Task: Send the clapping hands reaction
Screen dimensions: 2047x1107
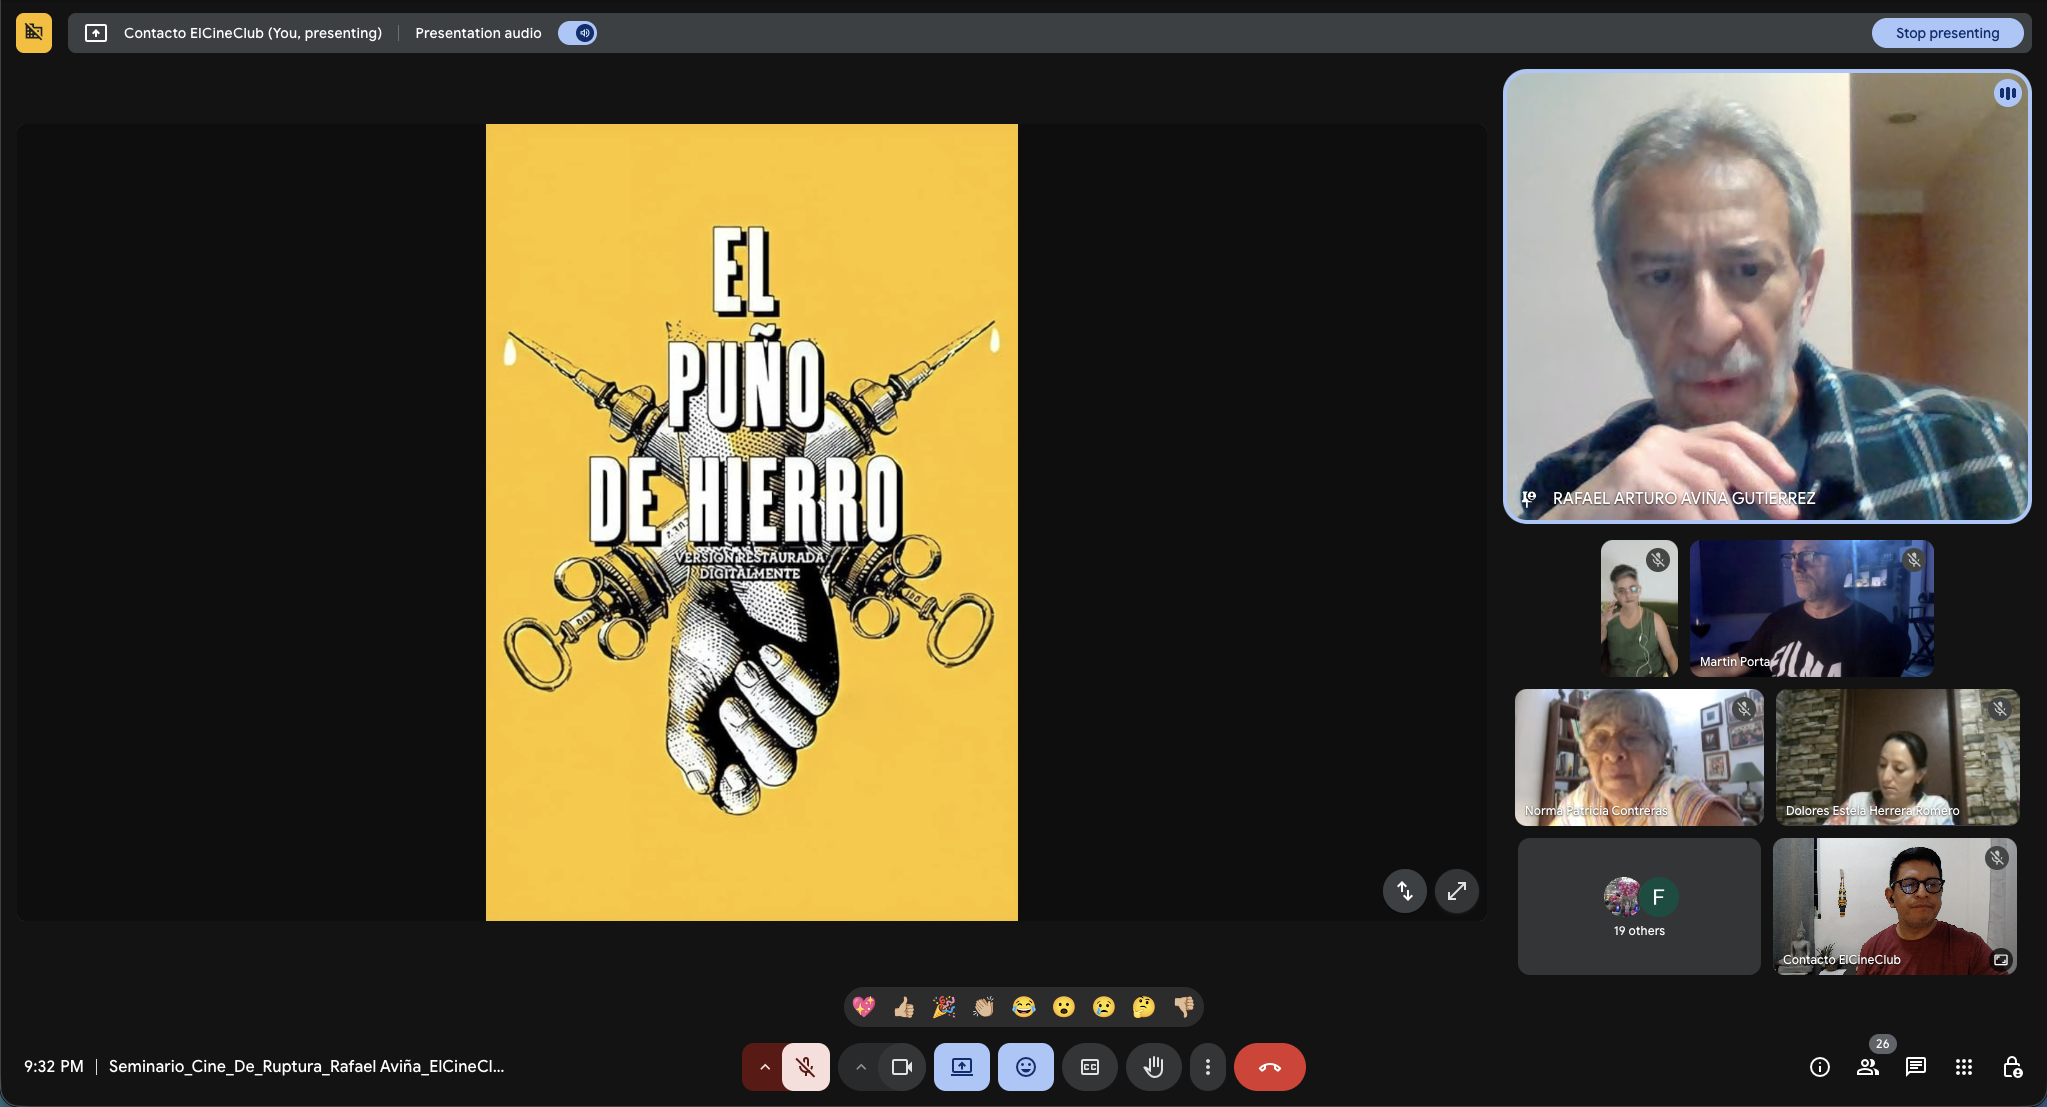Action: [x=984, y=1007]
